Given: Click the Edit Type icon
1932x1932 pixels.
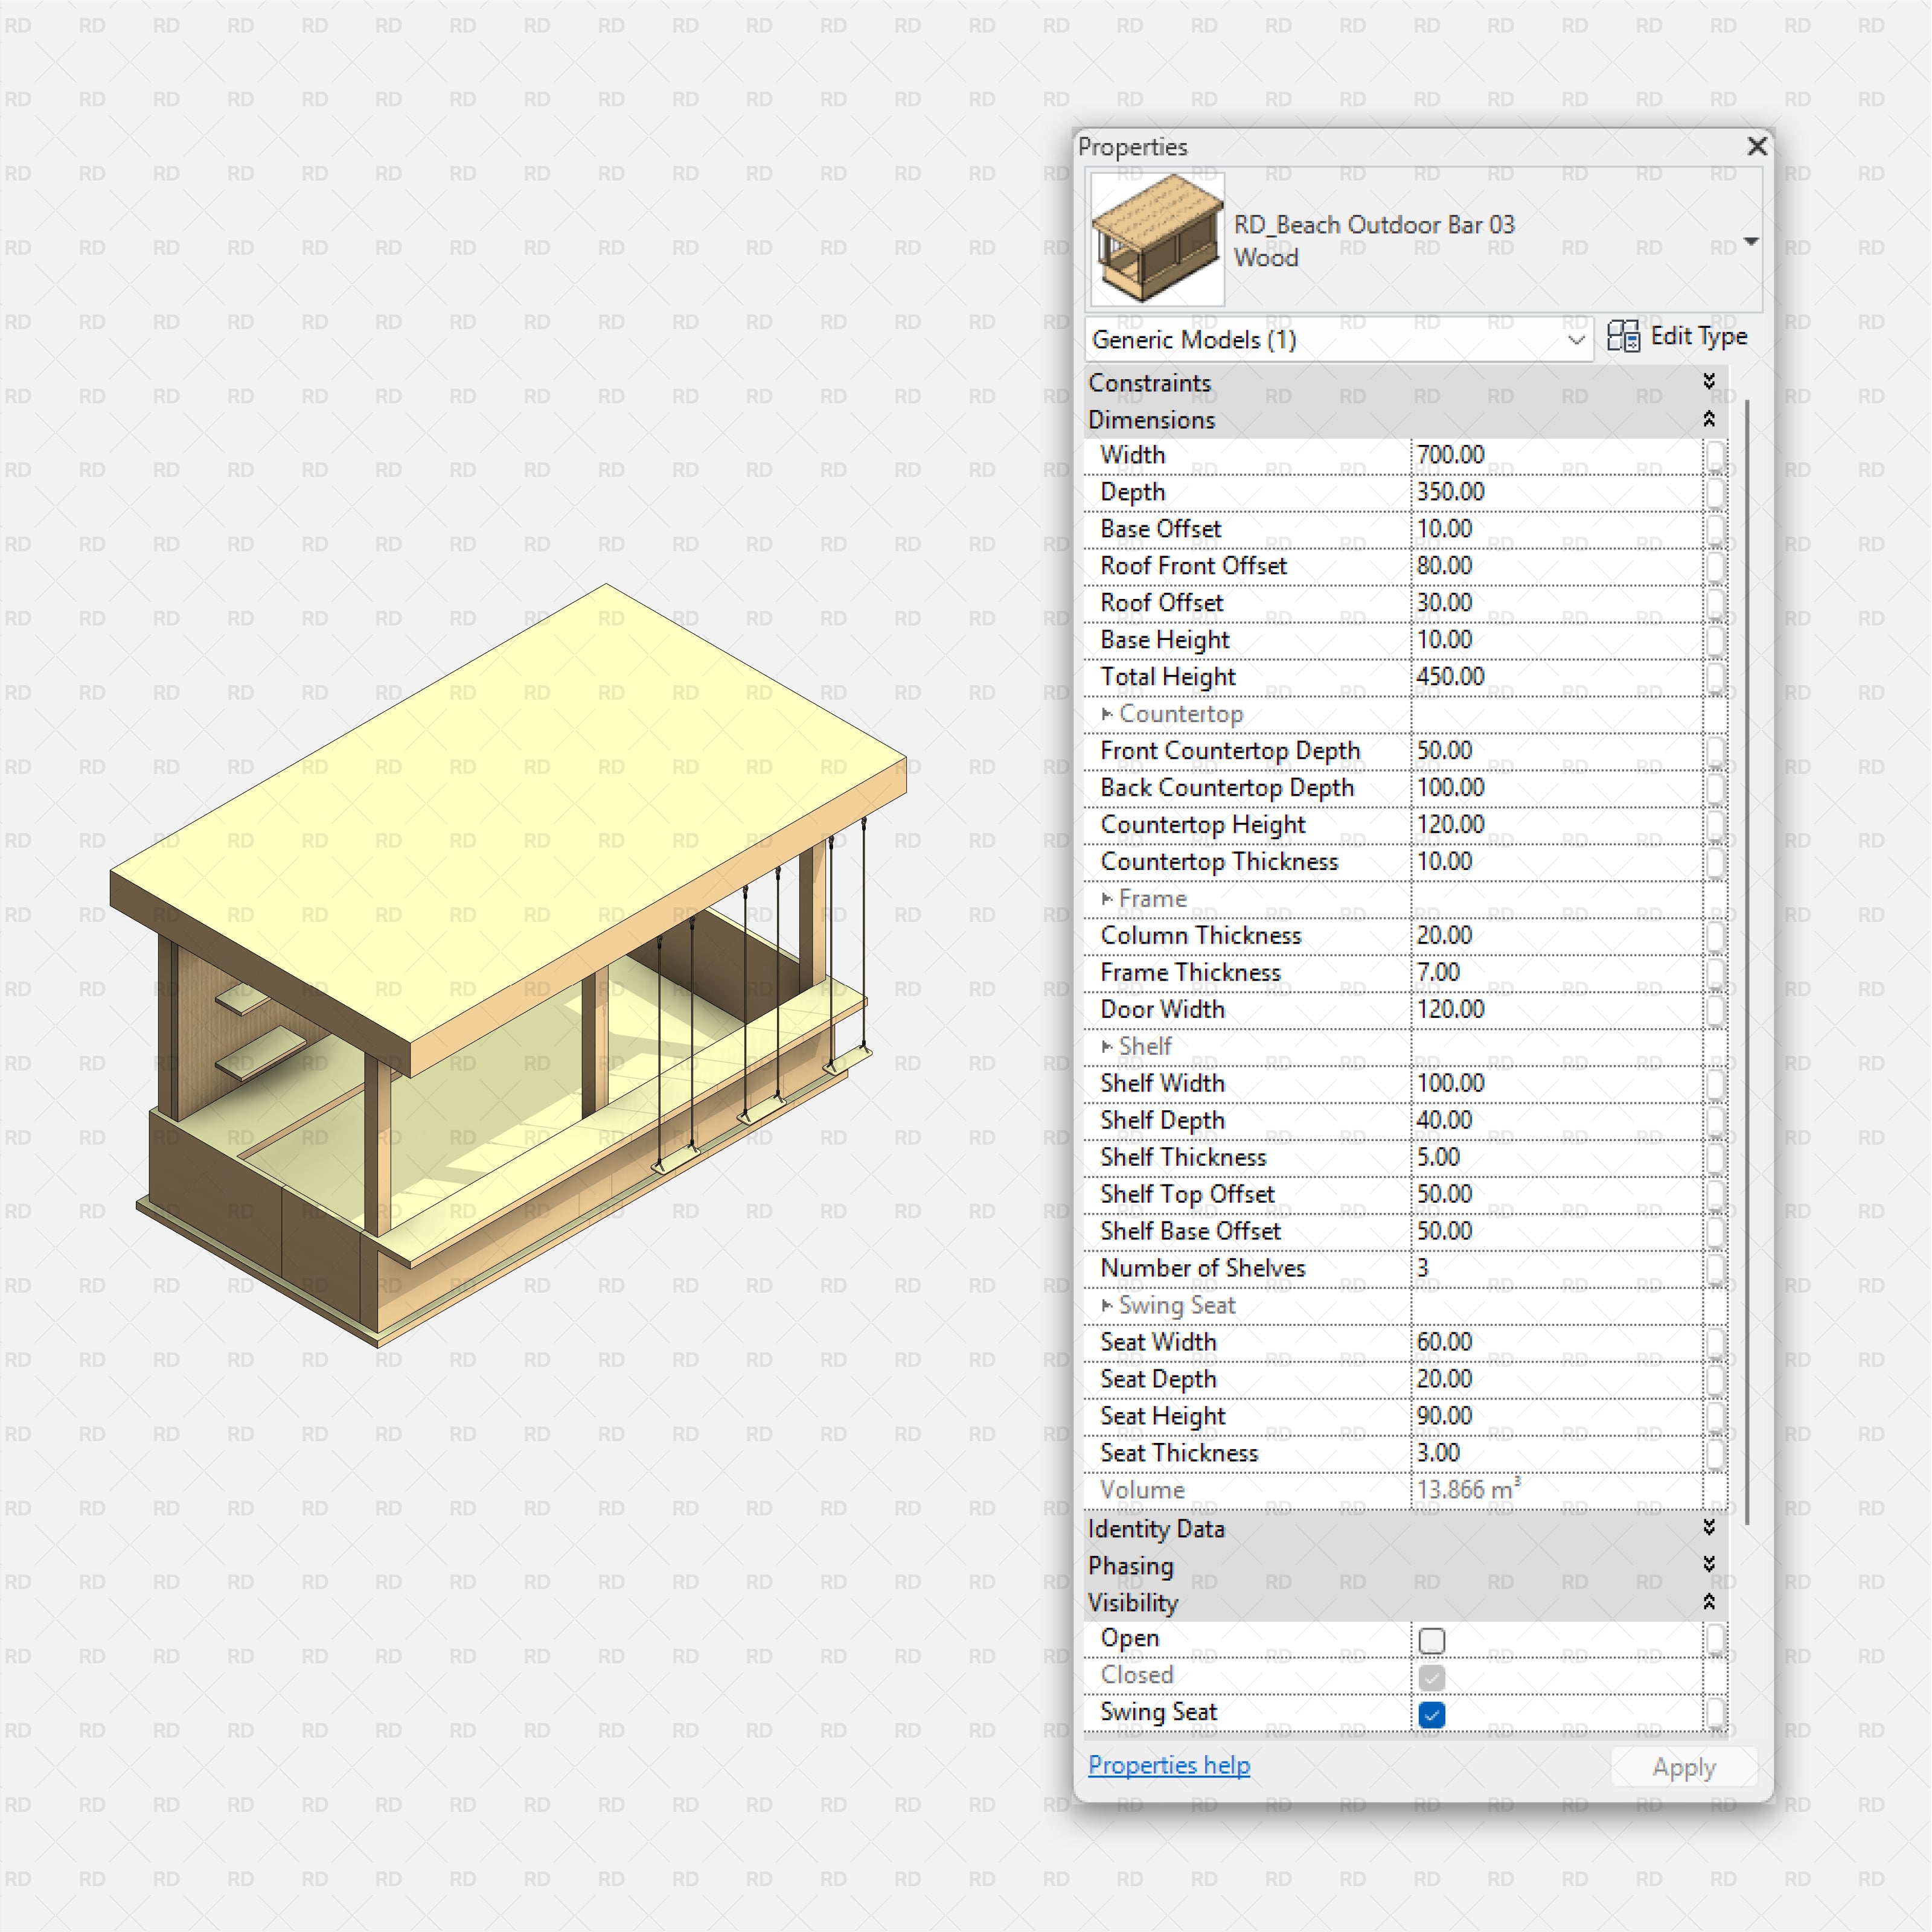Looking at the screenshot, I should pos(1623,337).
